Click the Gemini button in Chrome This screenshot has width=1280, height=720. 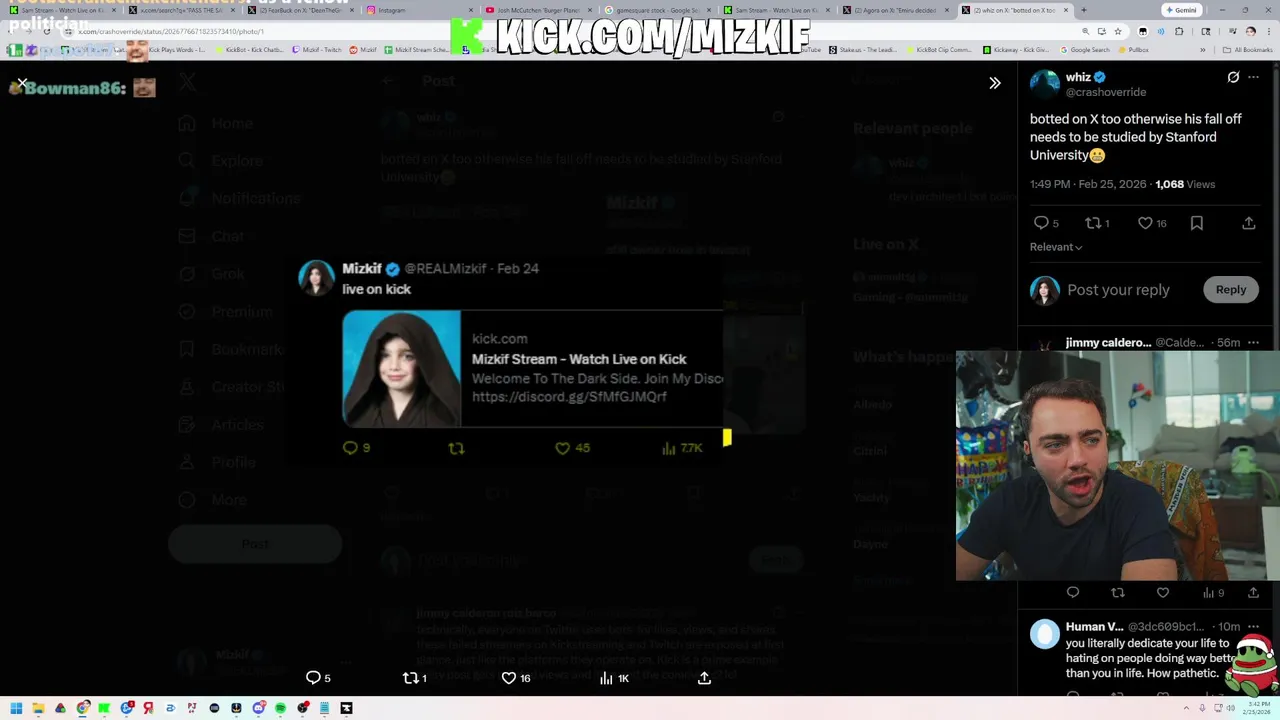tap(1181, 10)
